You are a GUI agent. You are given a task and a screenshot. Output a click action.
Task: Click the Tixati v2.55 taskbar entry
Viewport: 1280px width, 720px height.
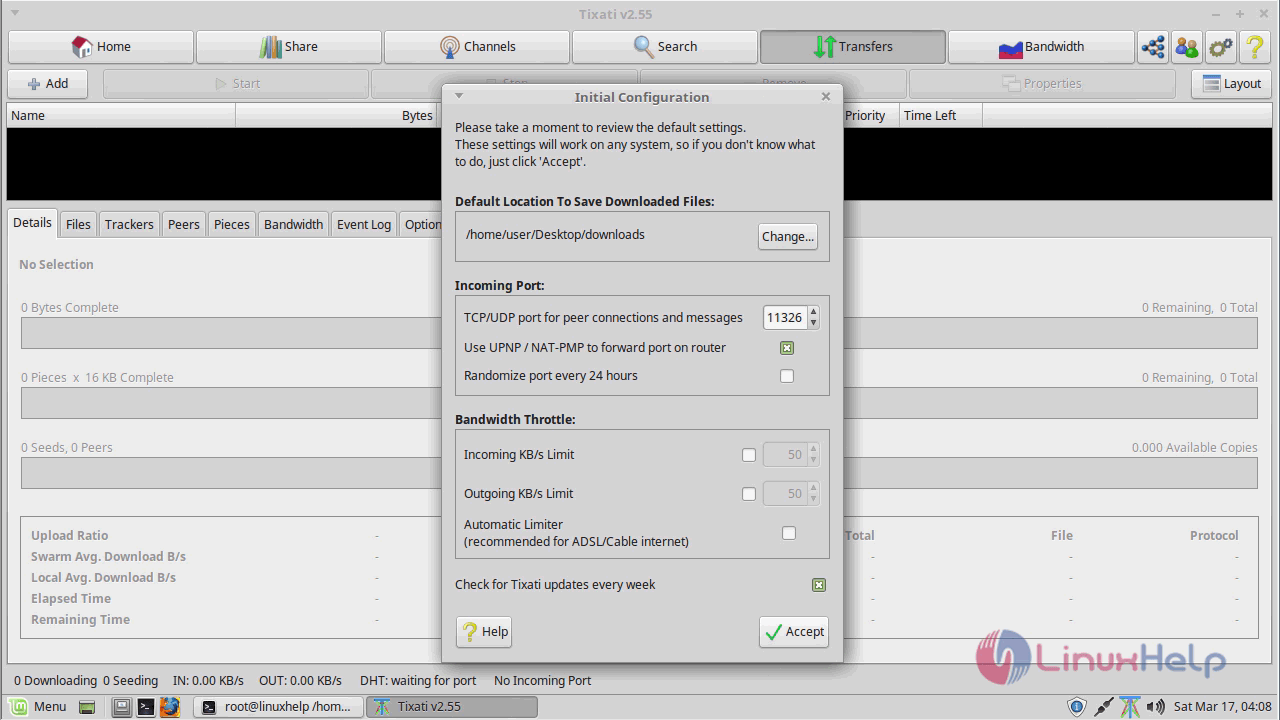click(x=453, y=707)
